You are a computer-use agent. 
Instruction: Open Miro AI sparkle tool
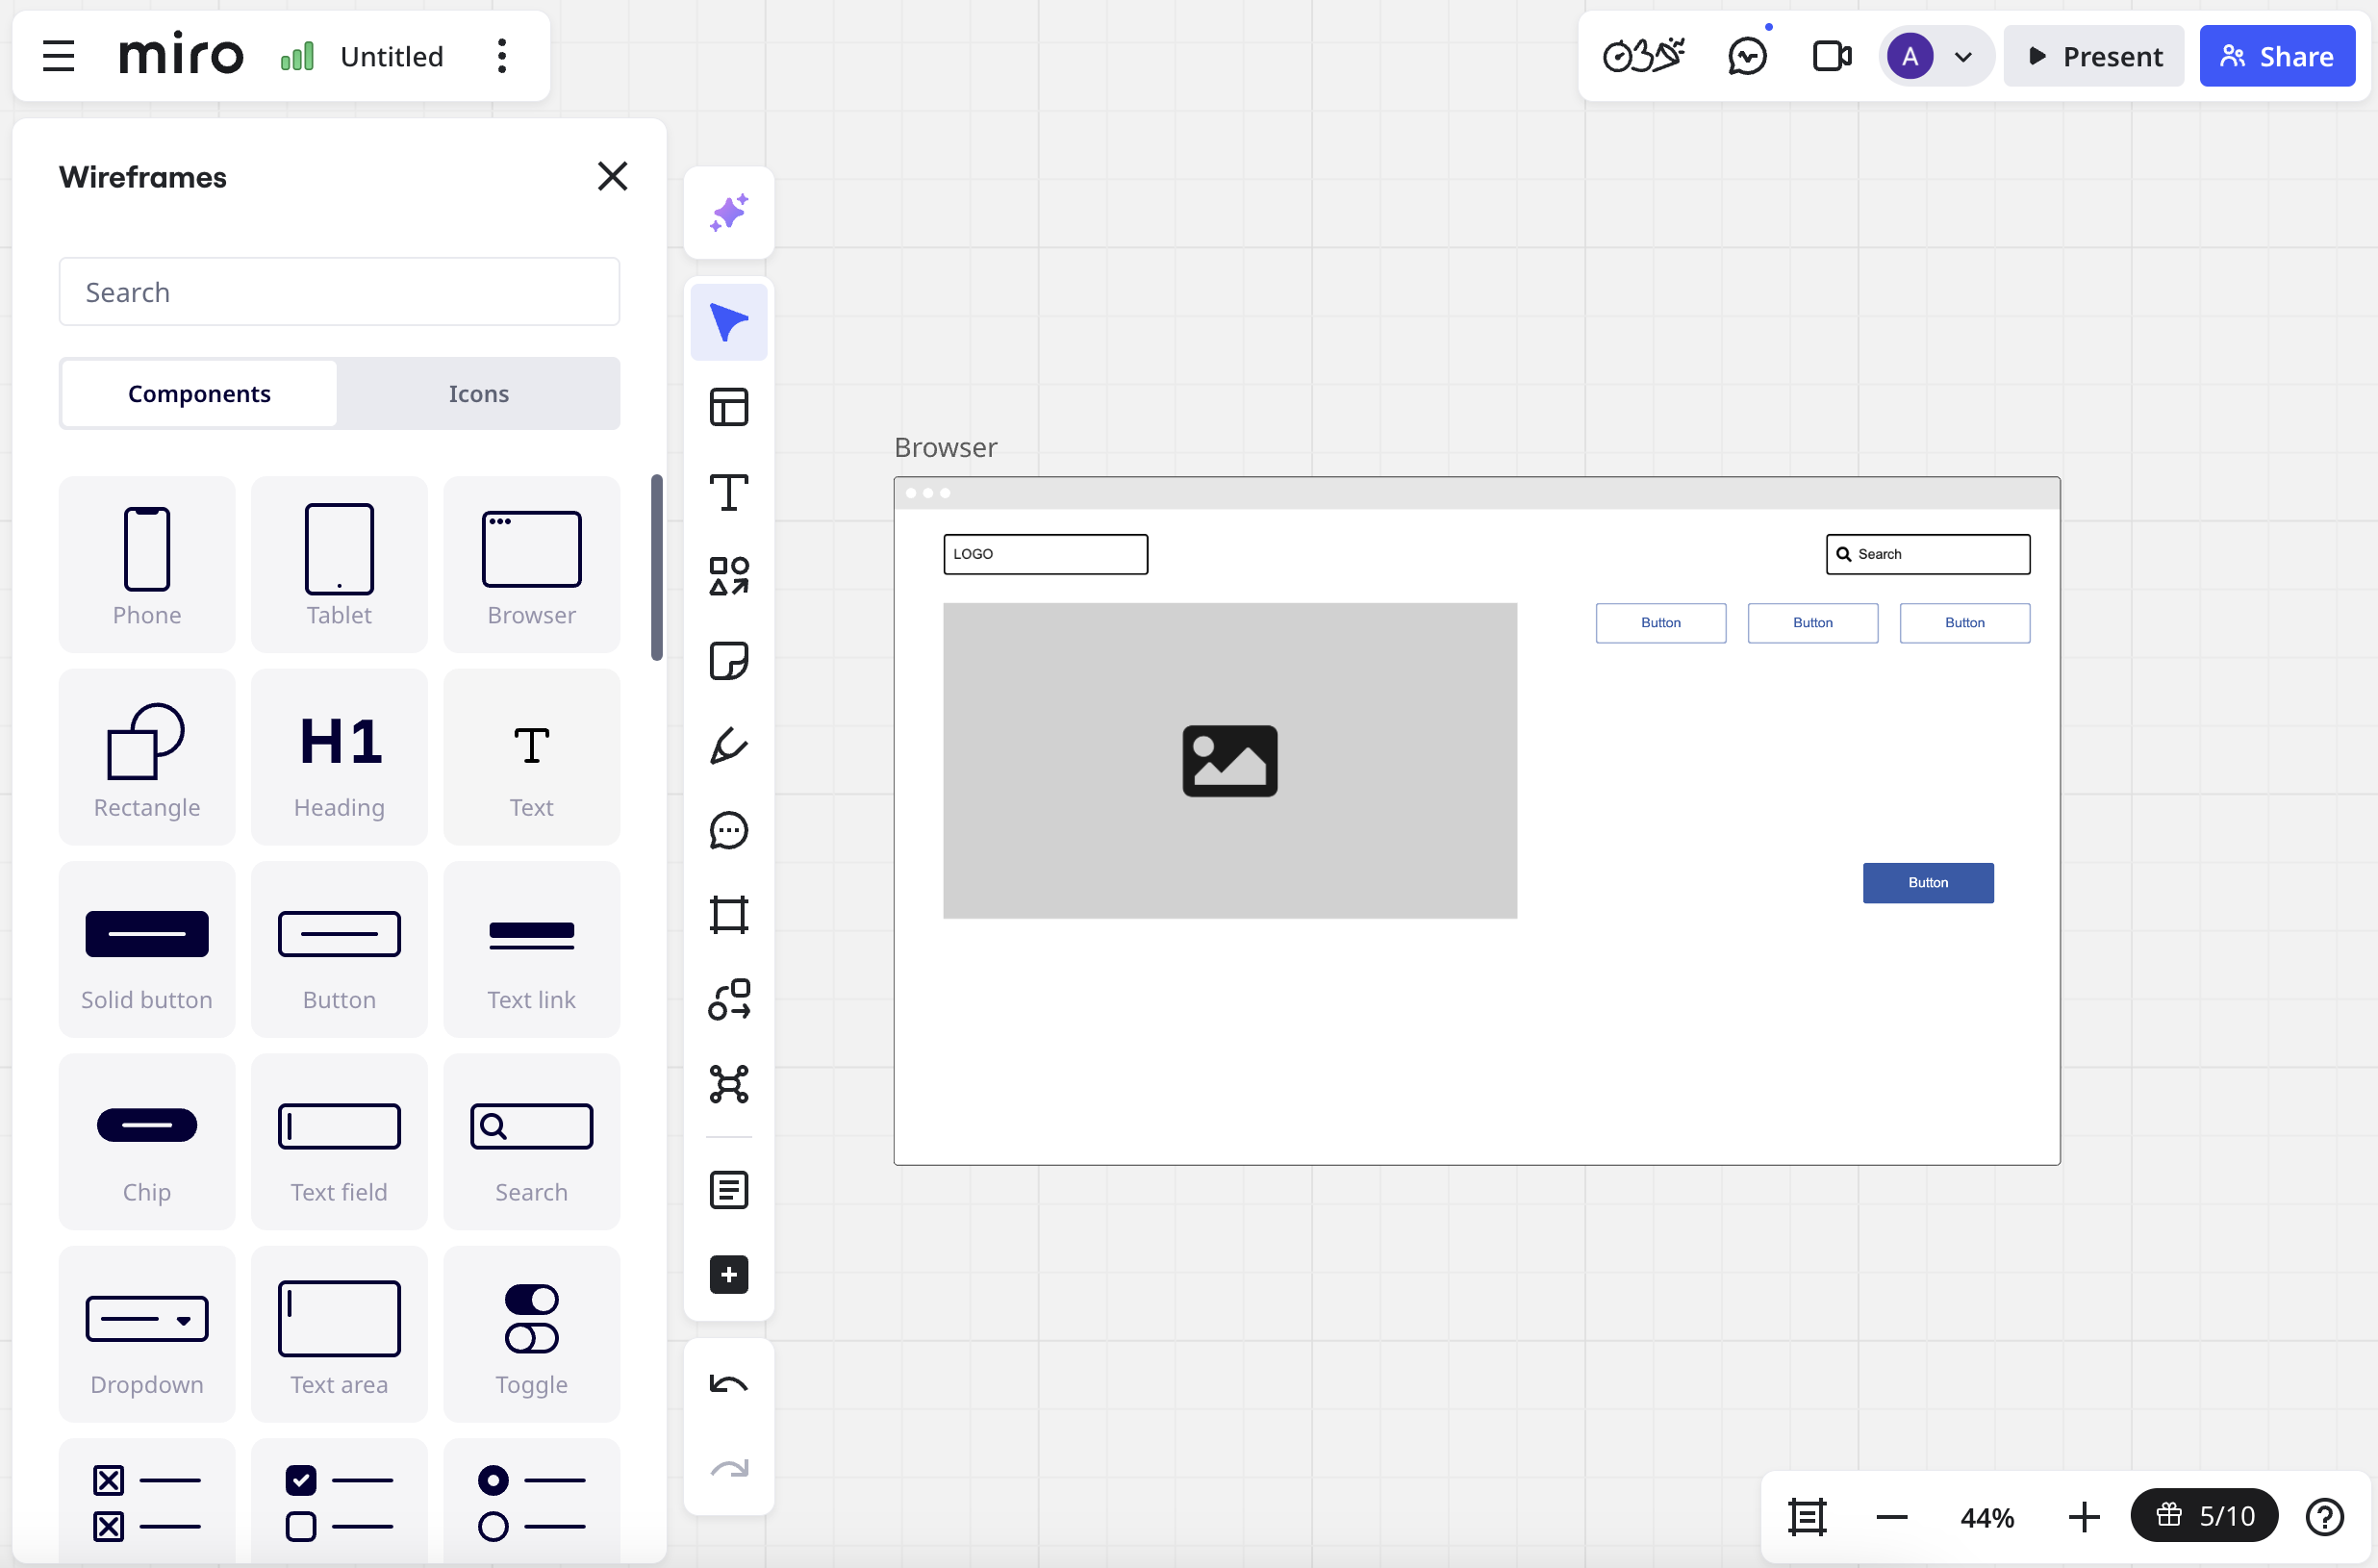click(x=728, y=213)
